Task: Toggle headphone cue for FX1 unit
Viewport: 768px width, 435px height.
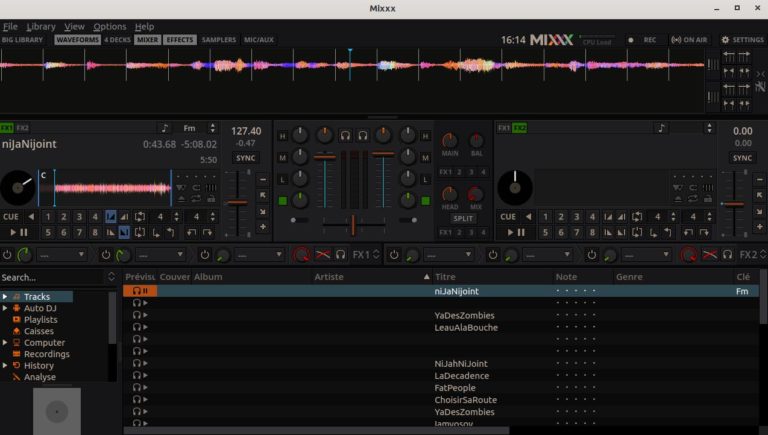Action: tap(340, 255)
